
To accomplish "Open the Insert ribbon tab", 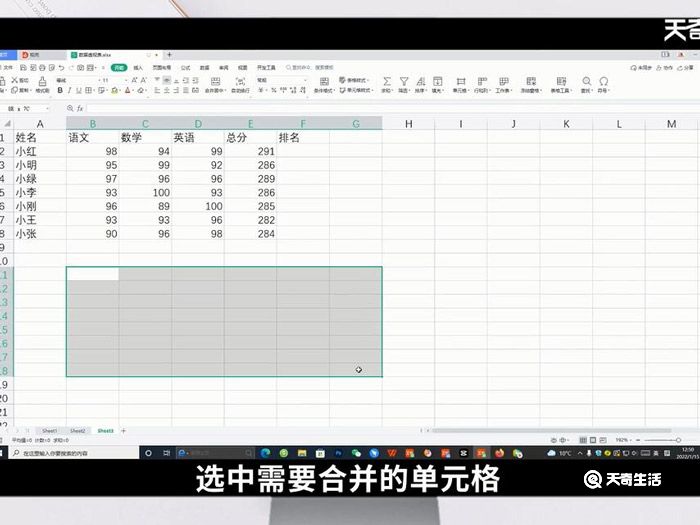I will point(138,68).
